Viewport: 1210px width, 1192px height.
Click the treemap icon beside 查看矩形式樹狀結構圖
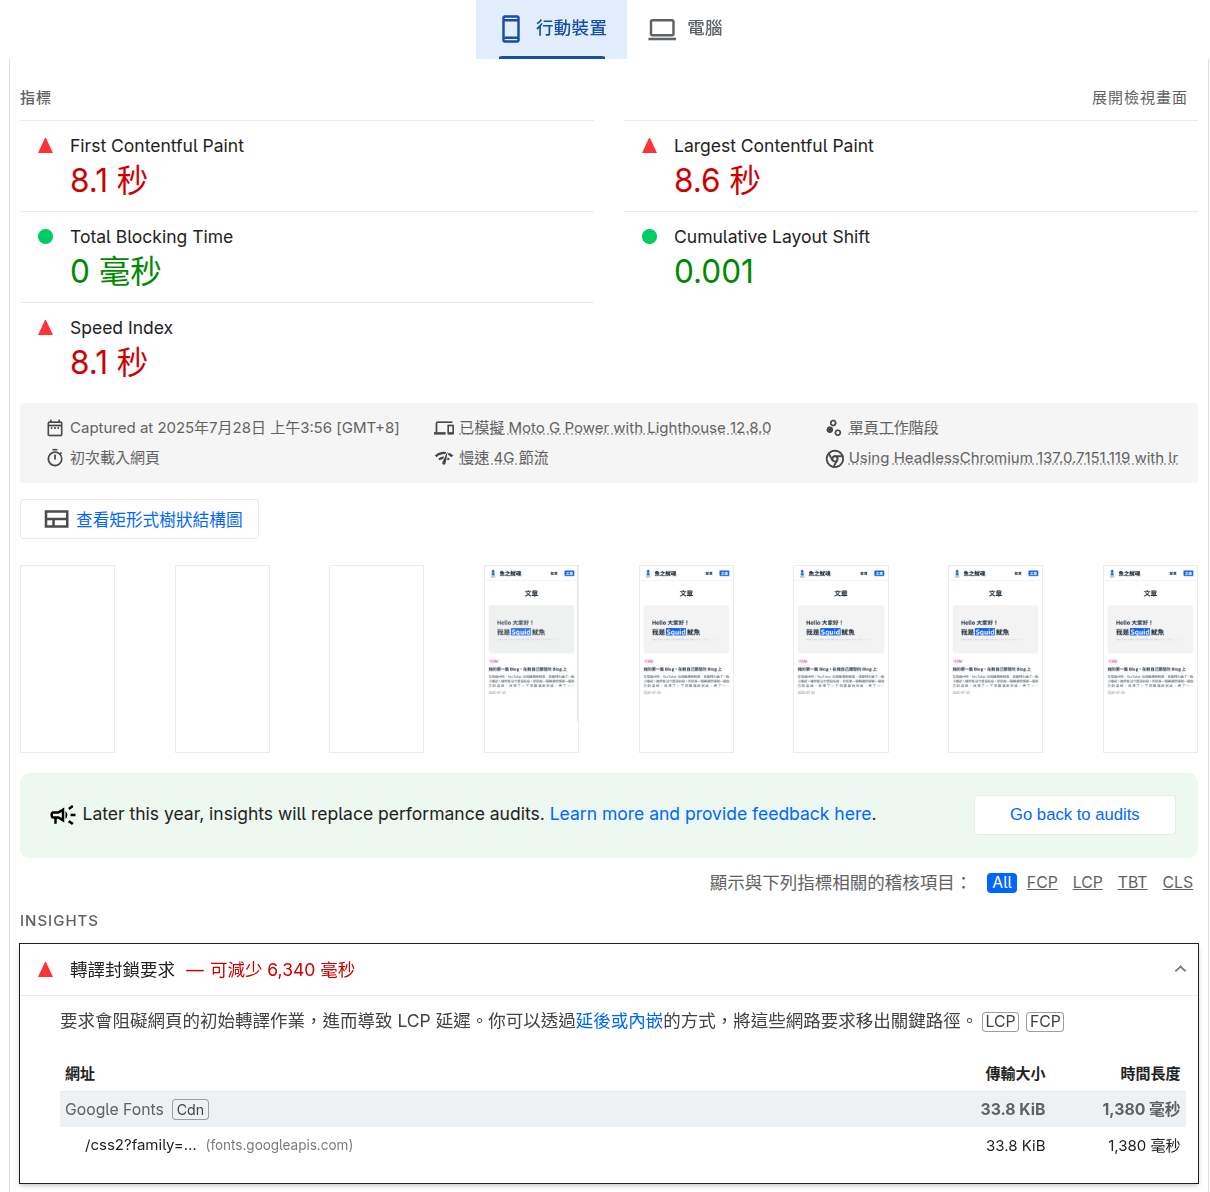point(56,520)
